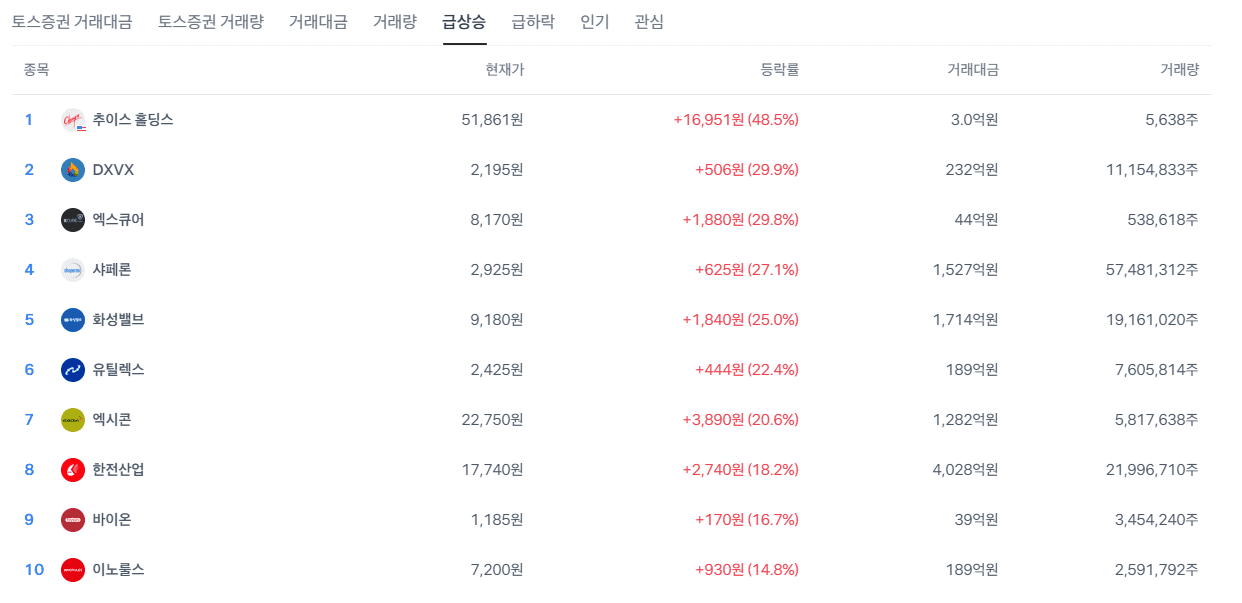The image size is (1242, 603).
Task: Click the 유틸렉스 logo icon
Action: click(x=71, y=369)
